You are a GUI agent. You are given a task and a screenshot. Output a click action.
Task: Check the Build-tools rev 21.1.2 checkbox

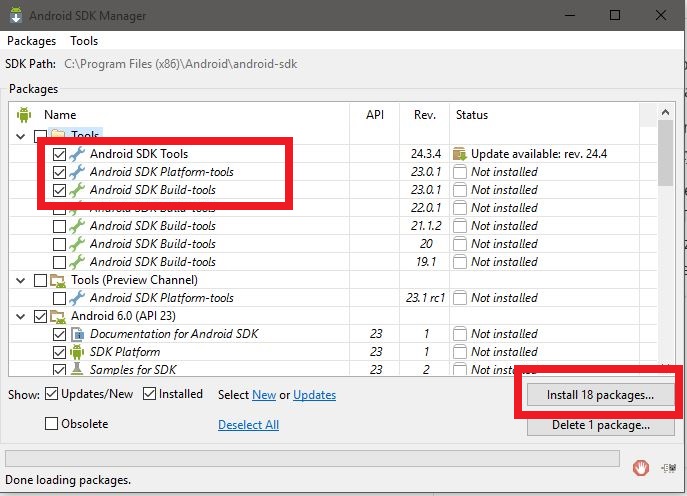pyautogui.click(x=59, y=226)
